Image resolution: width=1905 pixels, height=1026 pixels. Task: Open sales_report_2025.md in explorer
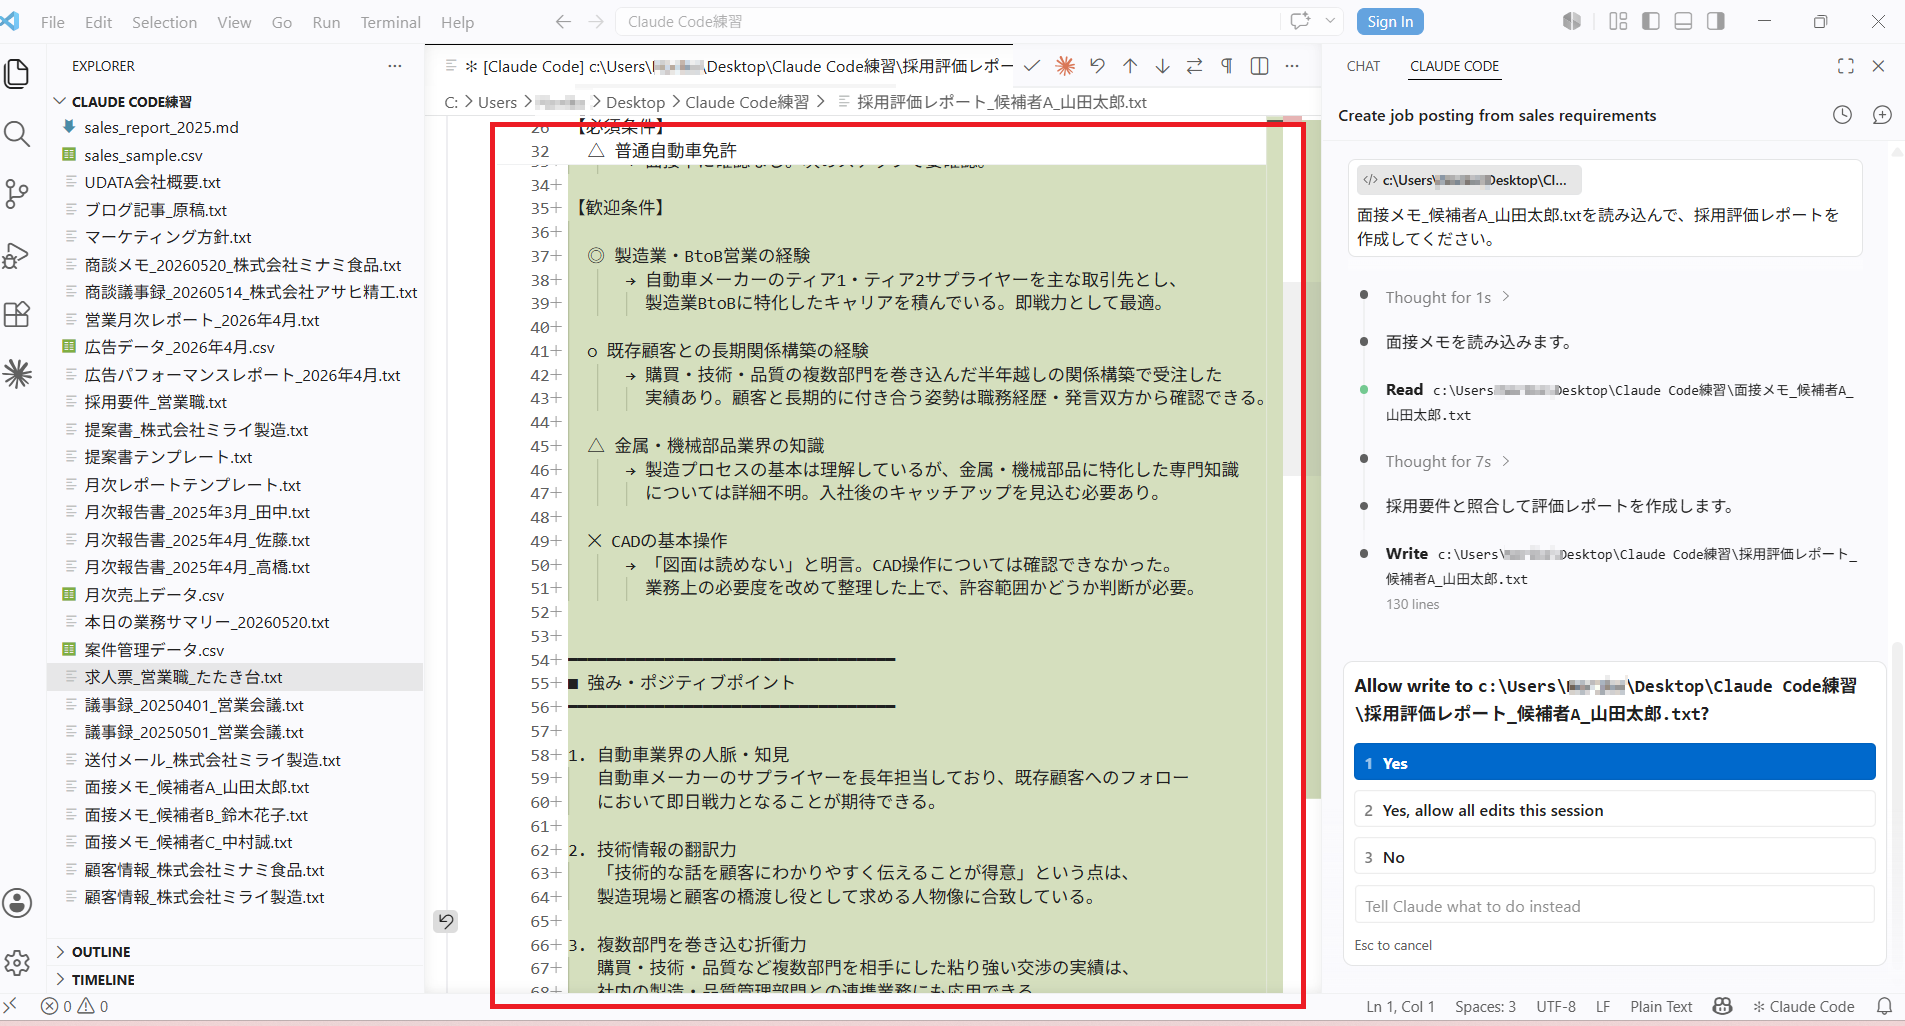[161, 127]
